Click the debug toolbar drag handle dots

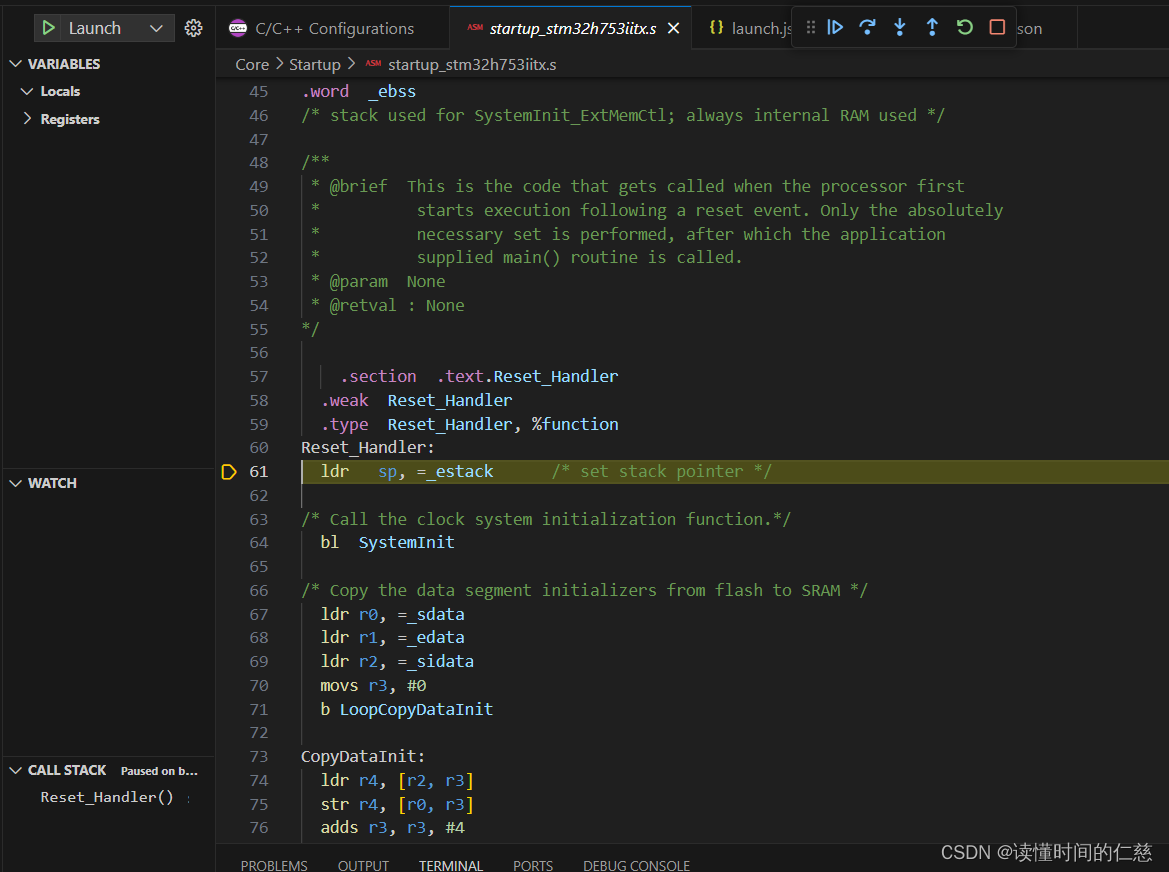[810, 27]
